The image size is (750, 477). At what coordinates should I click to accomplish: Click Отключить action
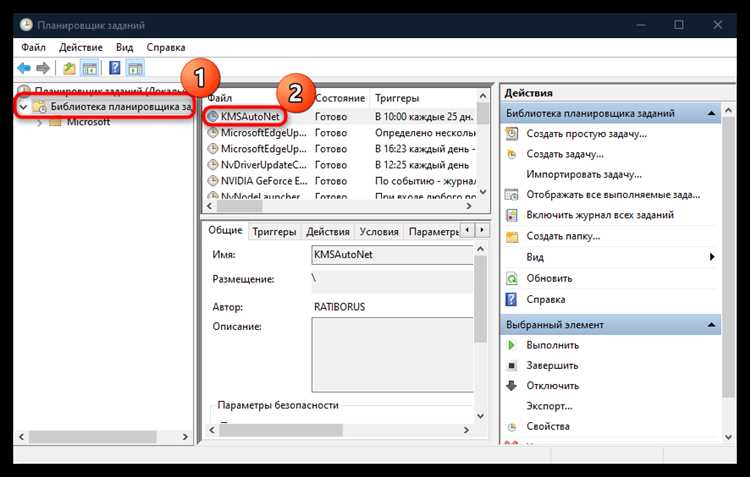pyautogui.click(x=552, y=386)
